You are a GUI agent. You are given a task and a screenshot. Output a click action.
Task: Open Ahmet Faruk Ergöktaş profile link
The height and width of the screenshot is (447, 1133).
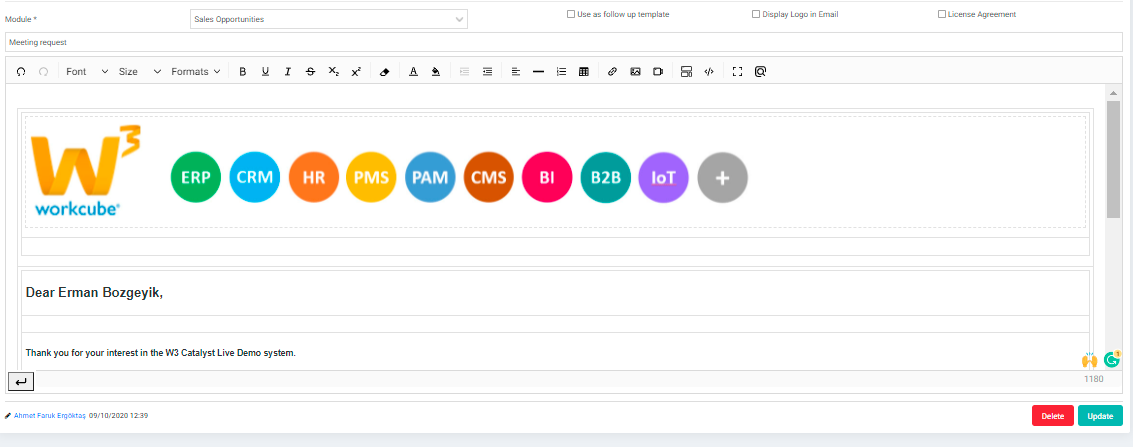pos(50,416)
